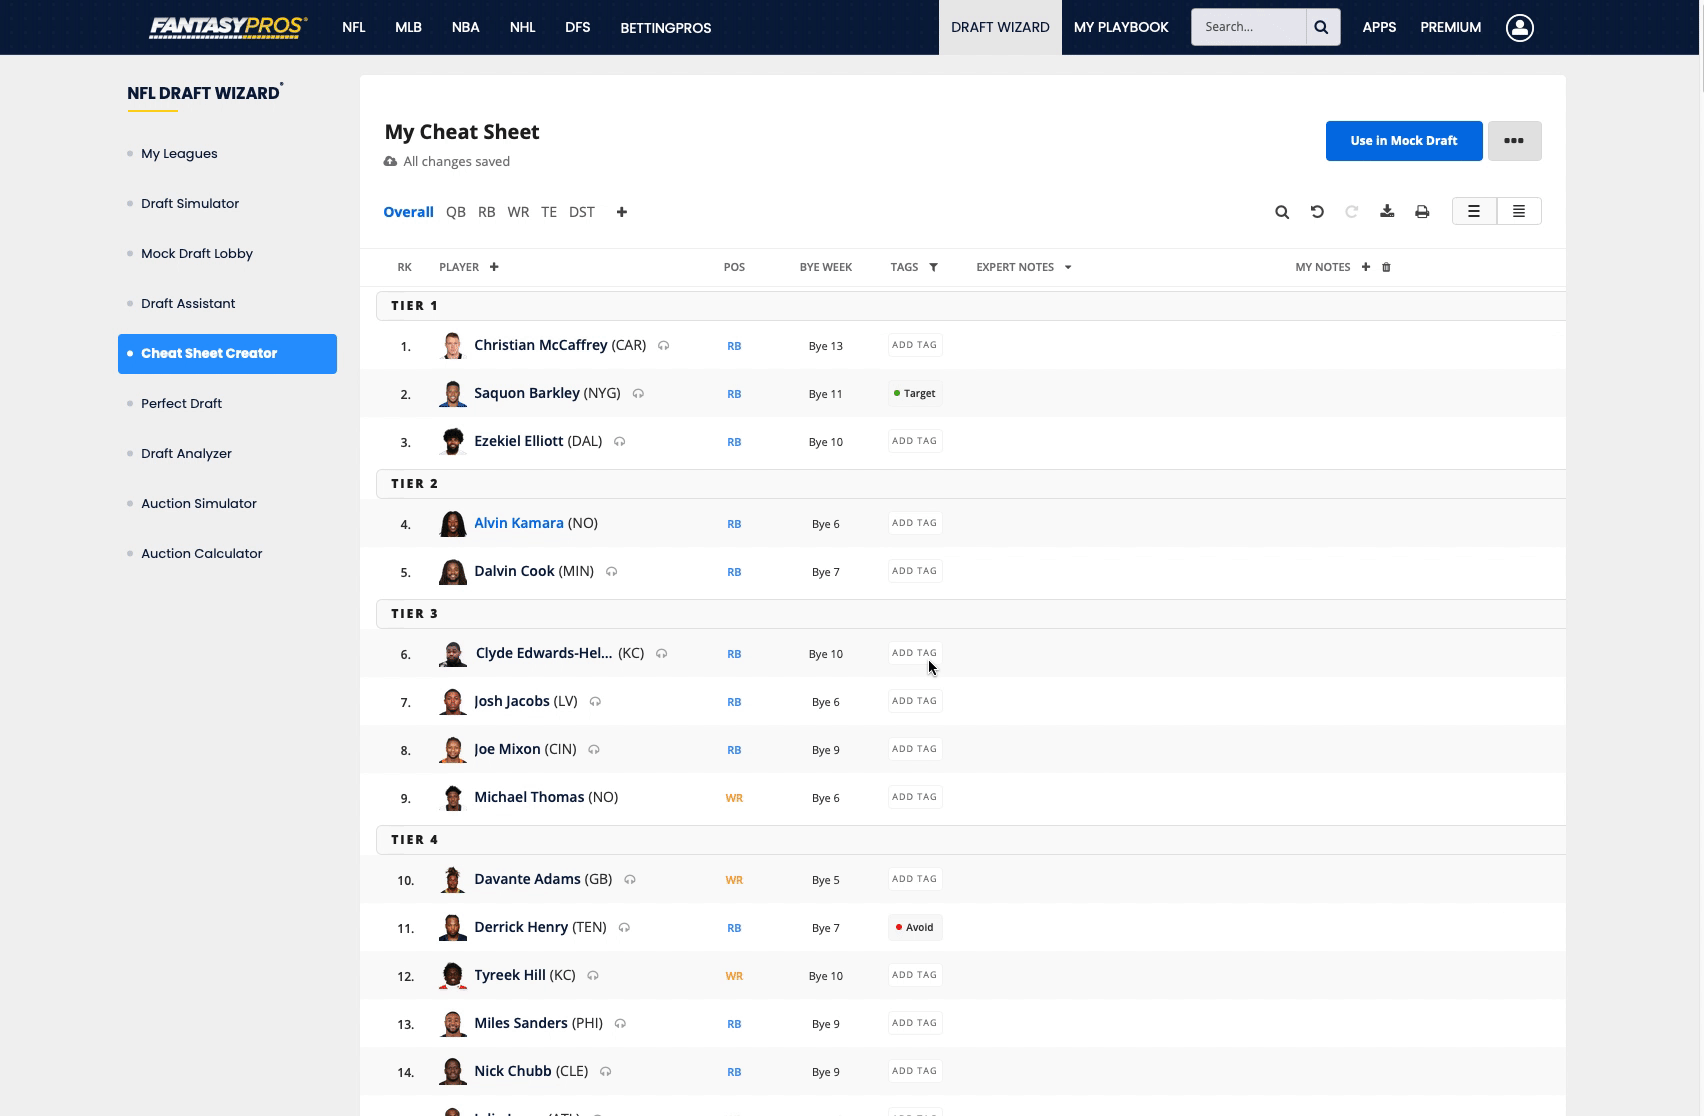Click the plus icon beside the DST tab

622,212
